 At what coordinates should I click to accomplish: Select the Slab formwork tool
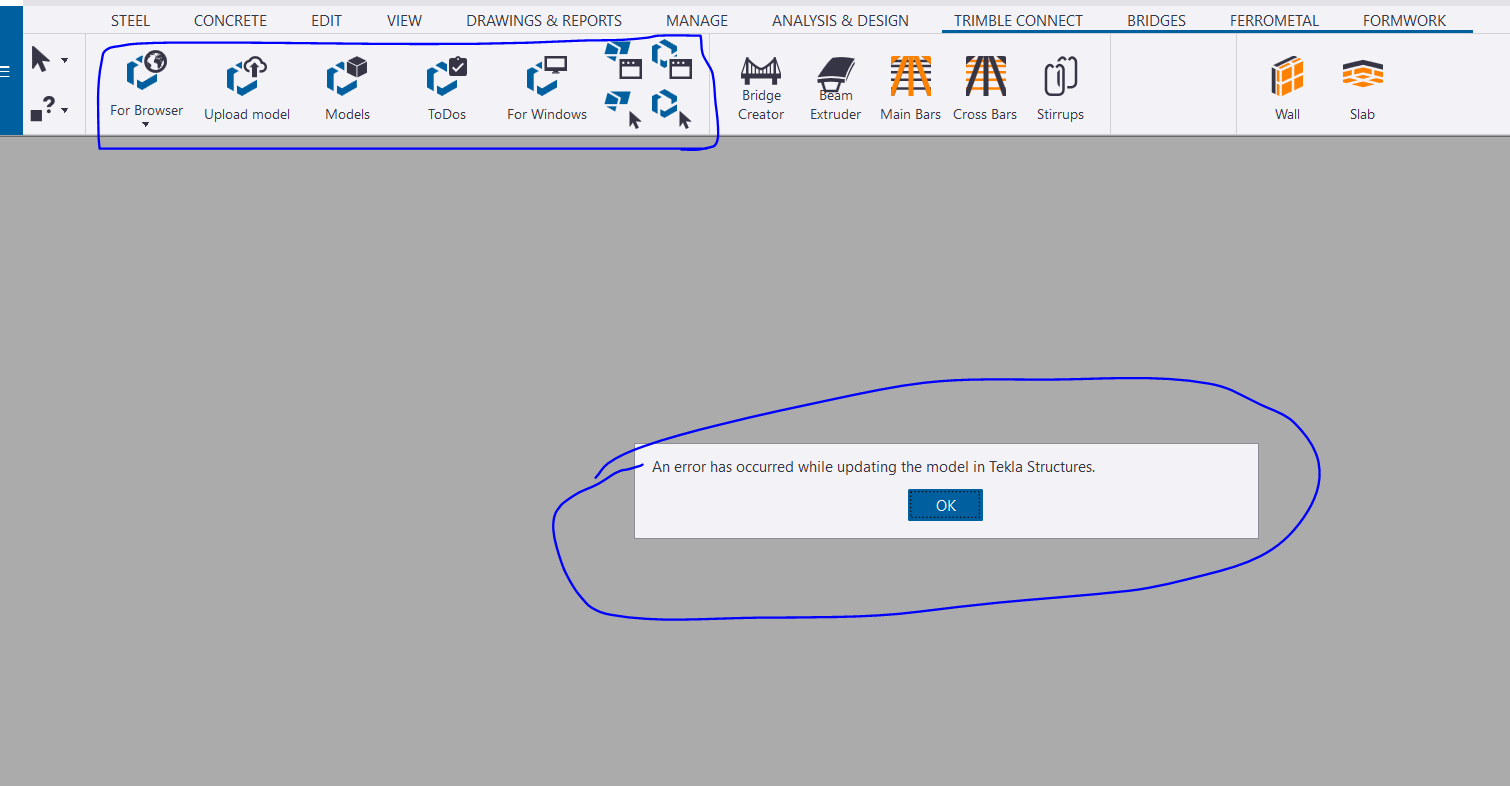(1362, 88)
